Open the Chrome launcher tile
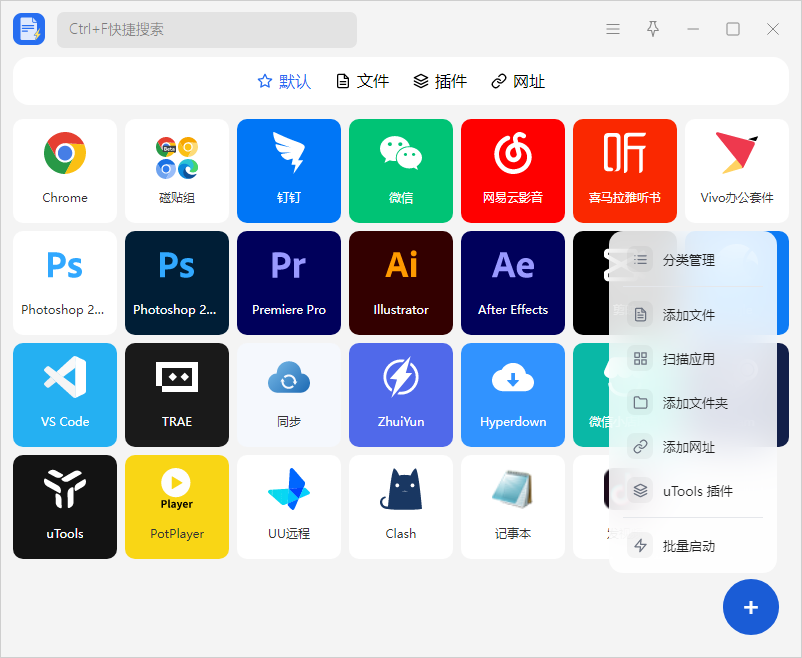The height and width of the screenshot is (658, 802). click(65, 171)
